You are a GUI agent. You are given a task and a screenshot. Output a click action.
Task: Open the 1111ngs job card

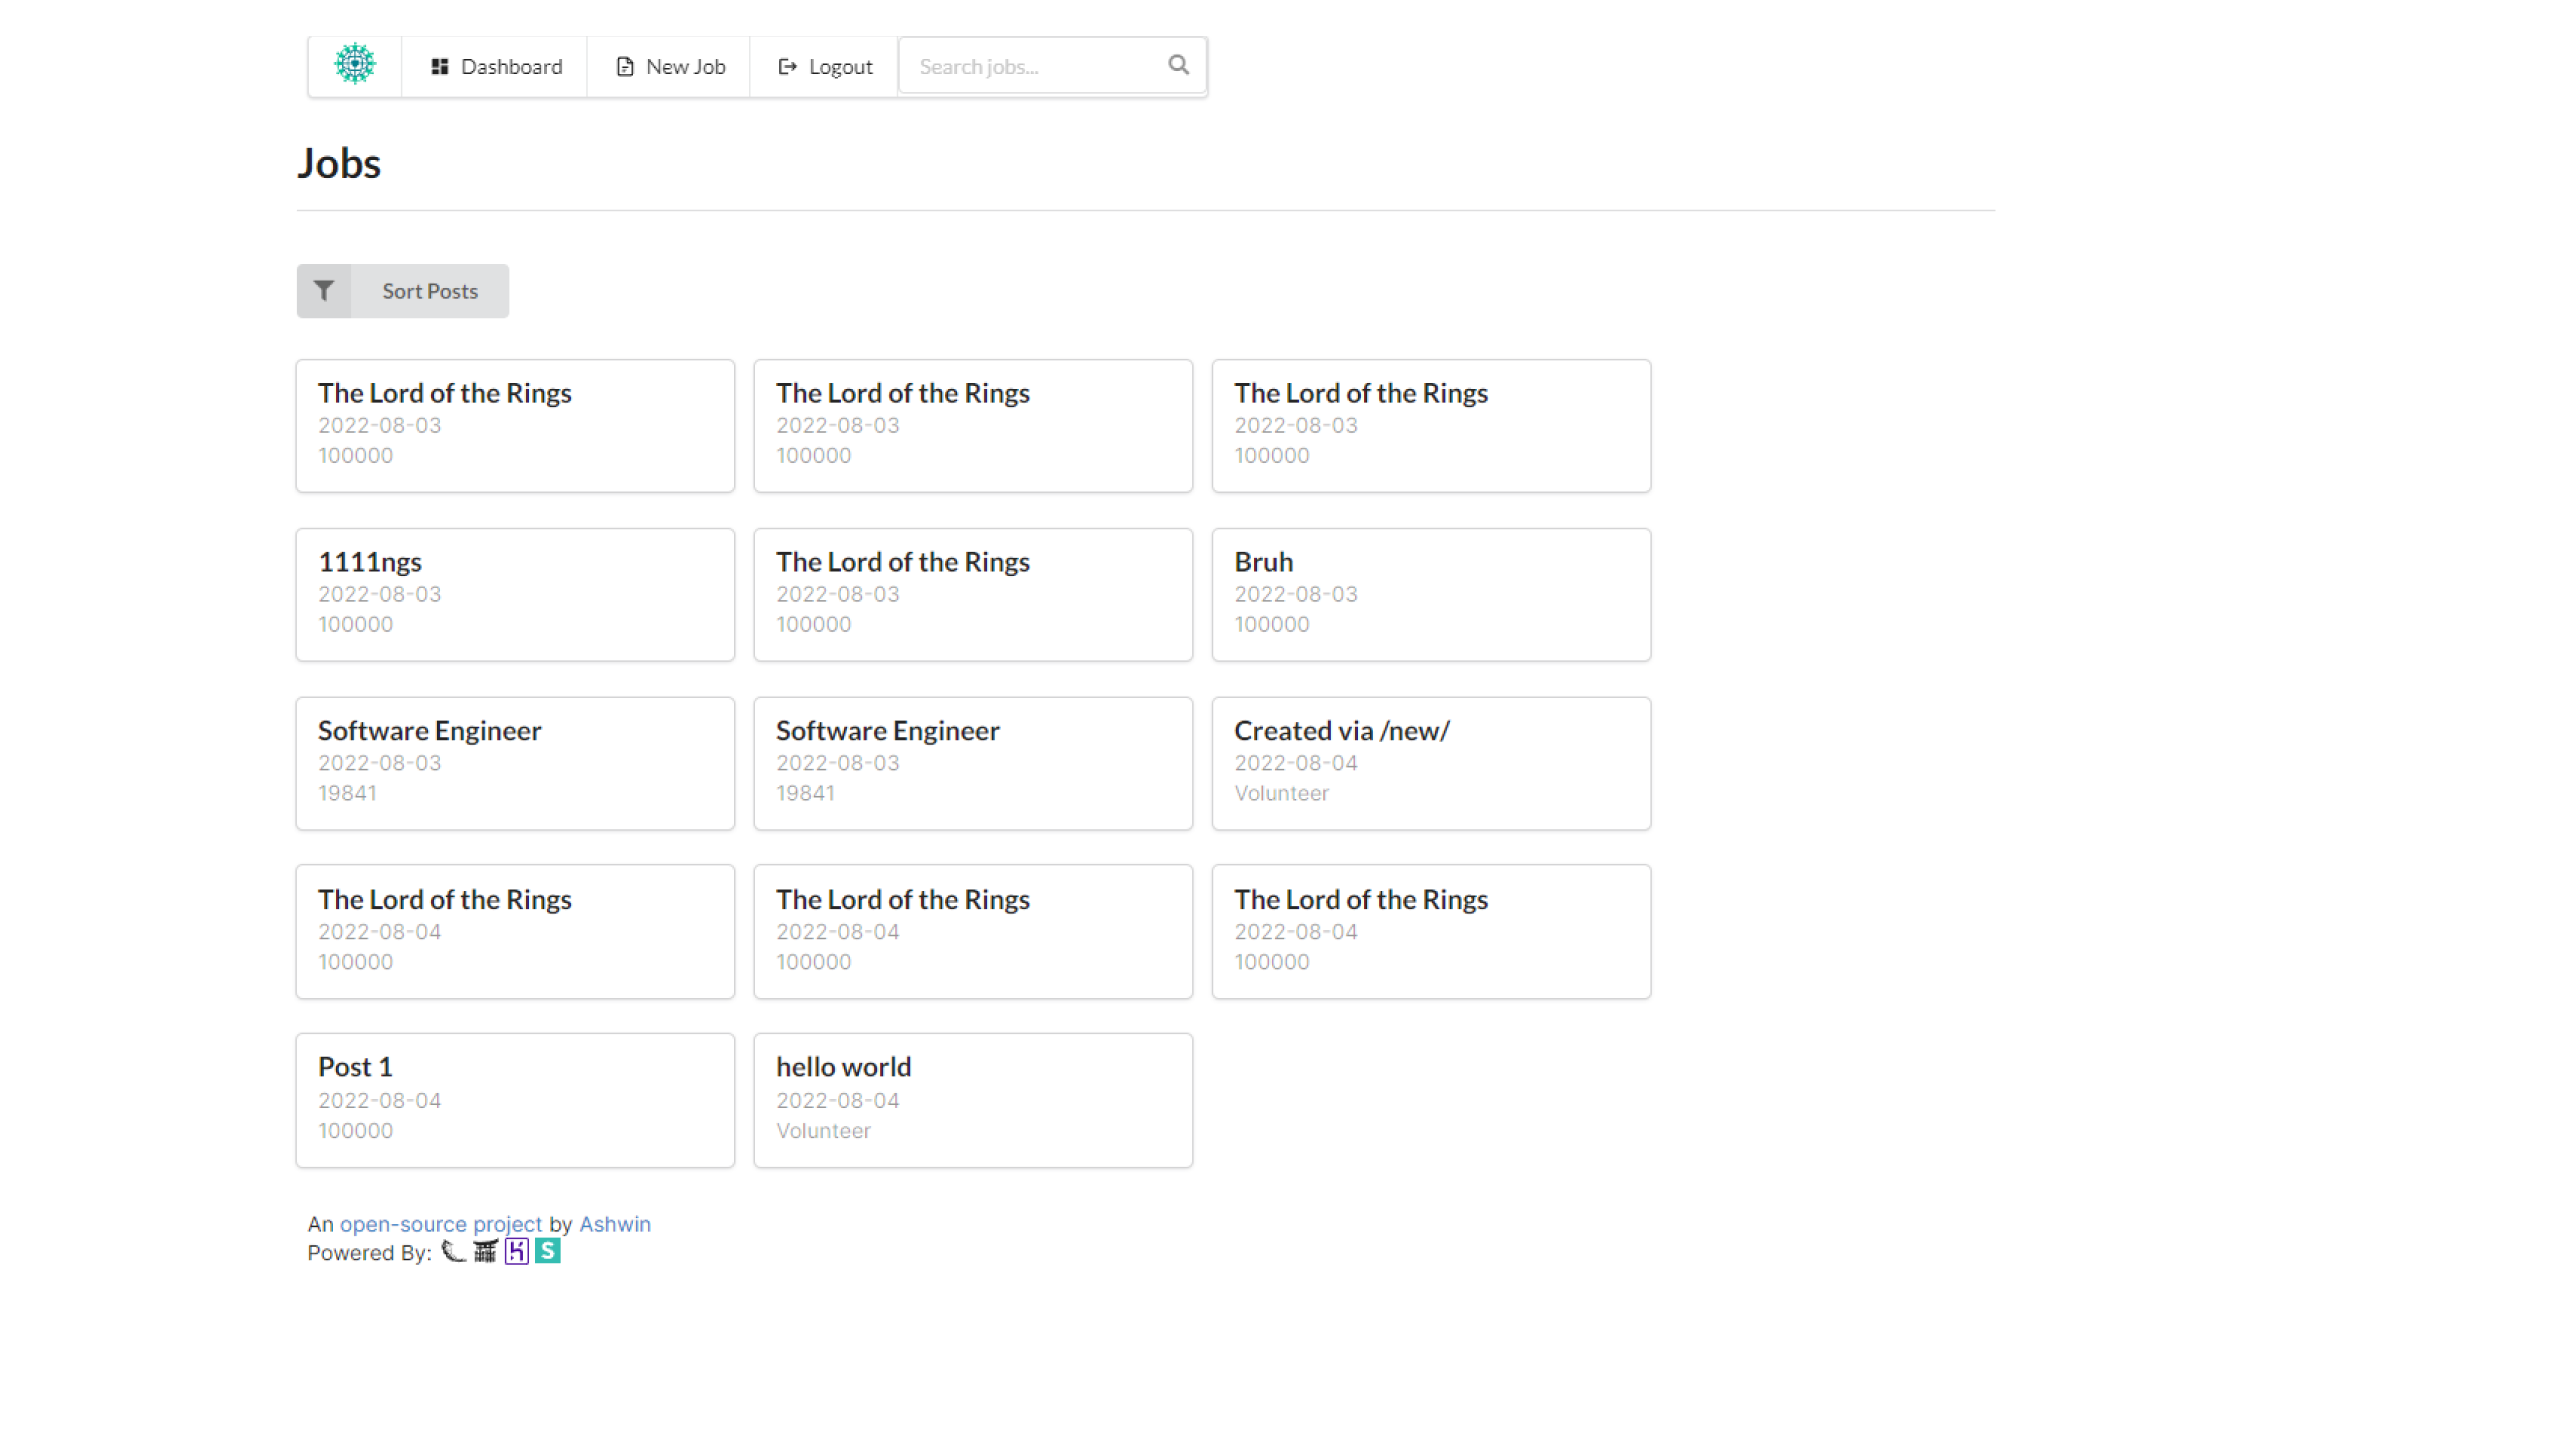click(515, 594)
